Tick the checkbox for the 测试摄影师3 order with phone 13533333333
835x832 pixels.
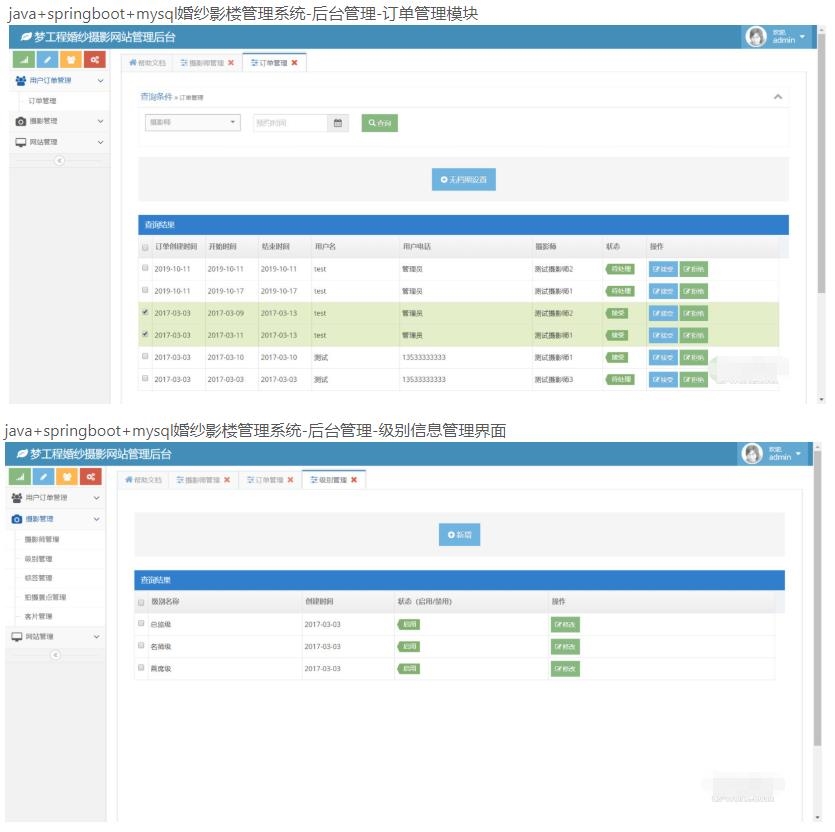[145, 379]
